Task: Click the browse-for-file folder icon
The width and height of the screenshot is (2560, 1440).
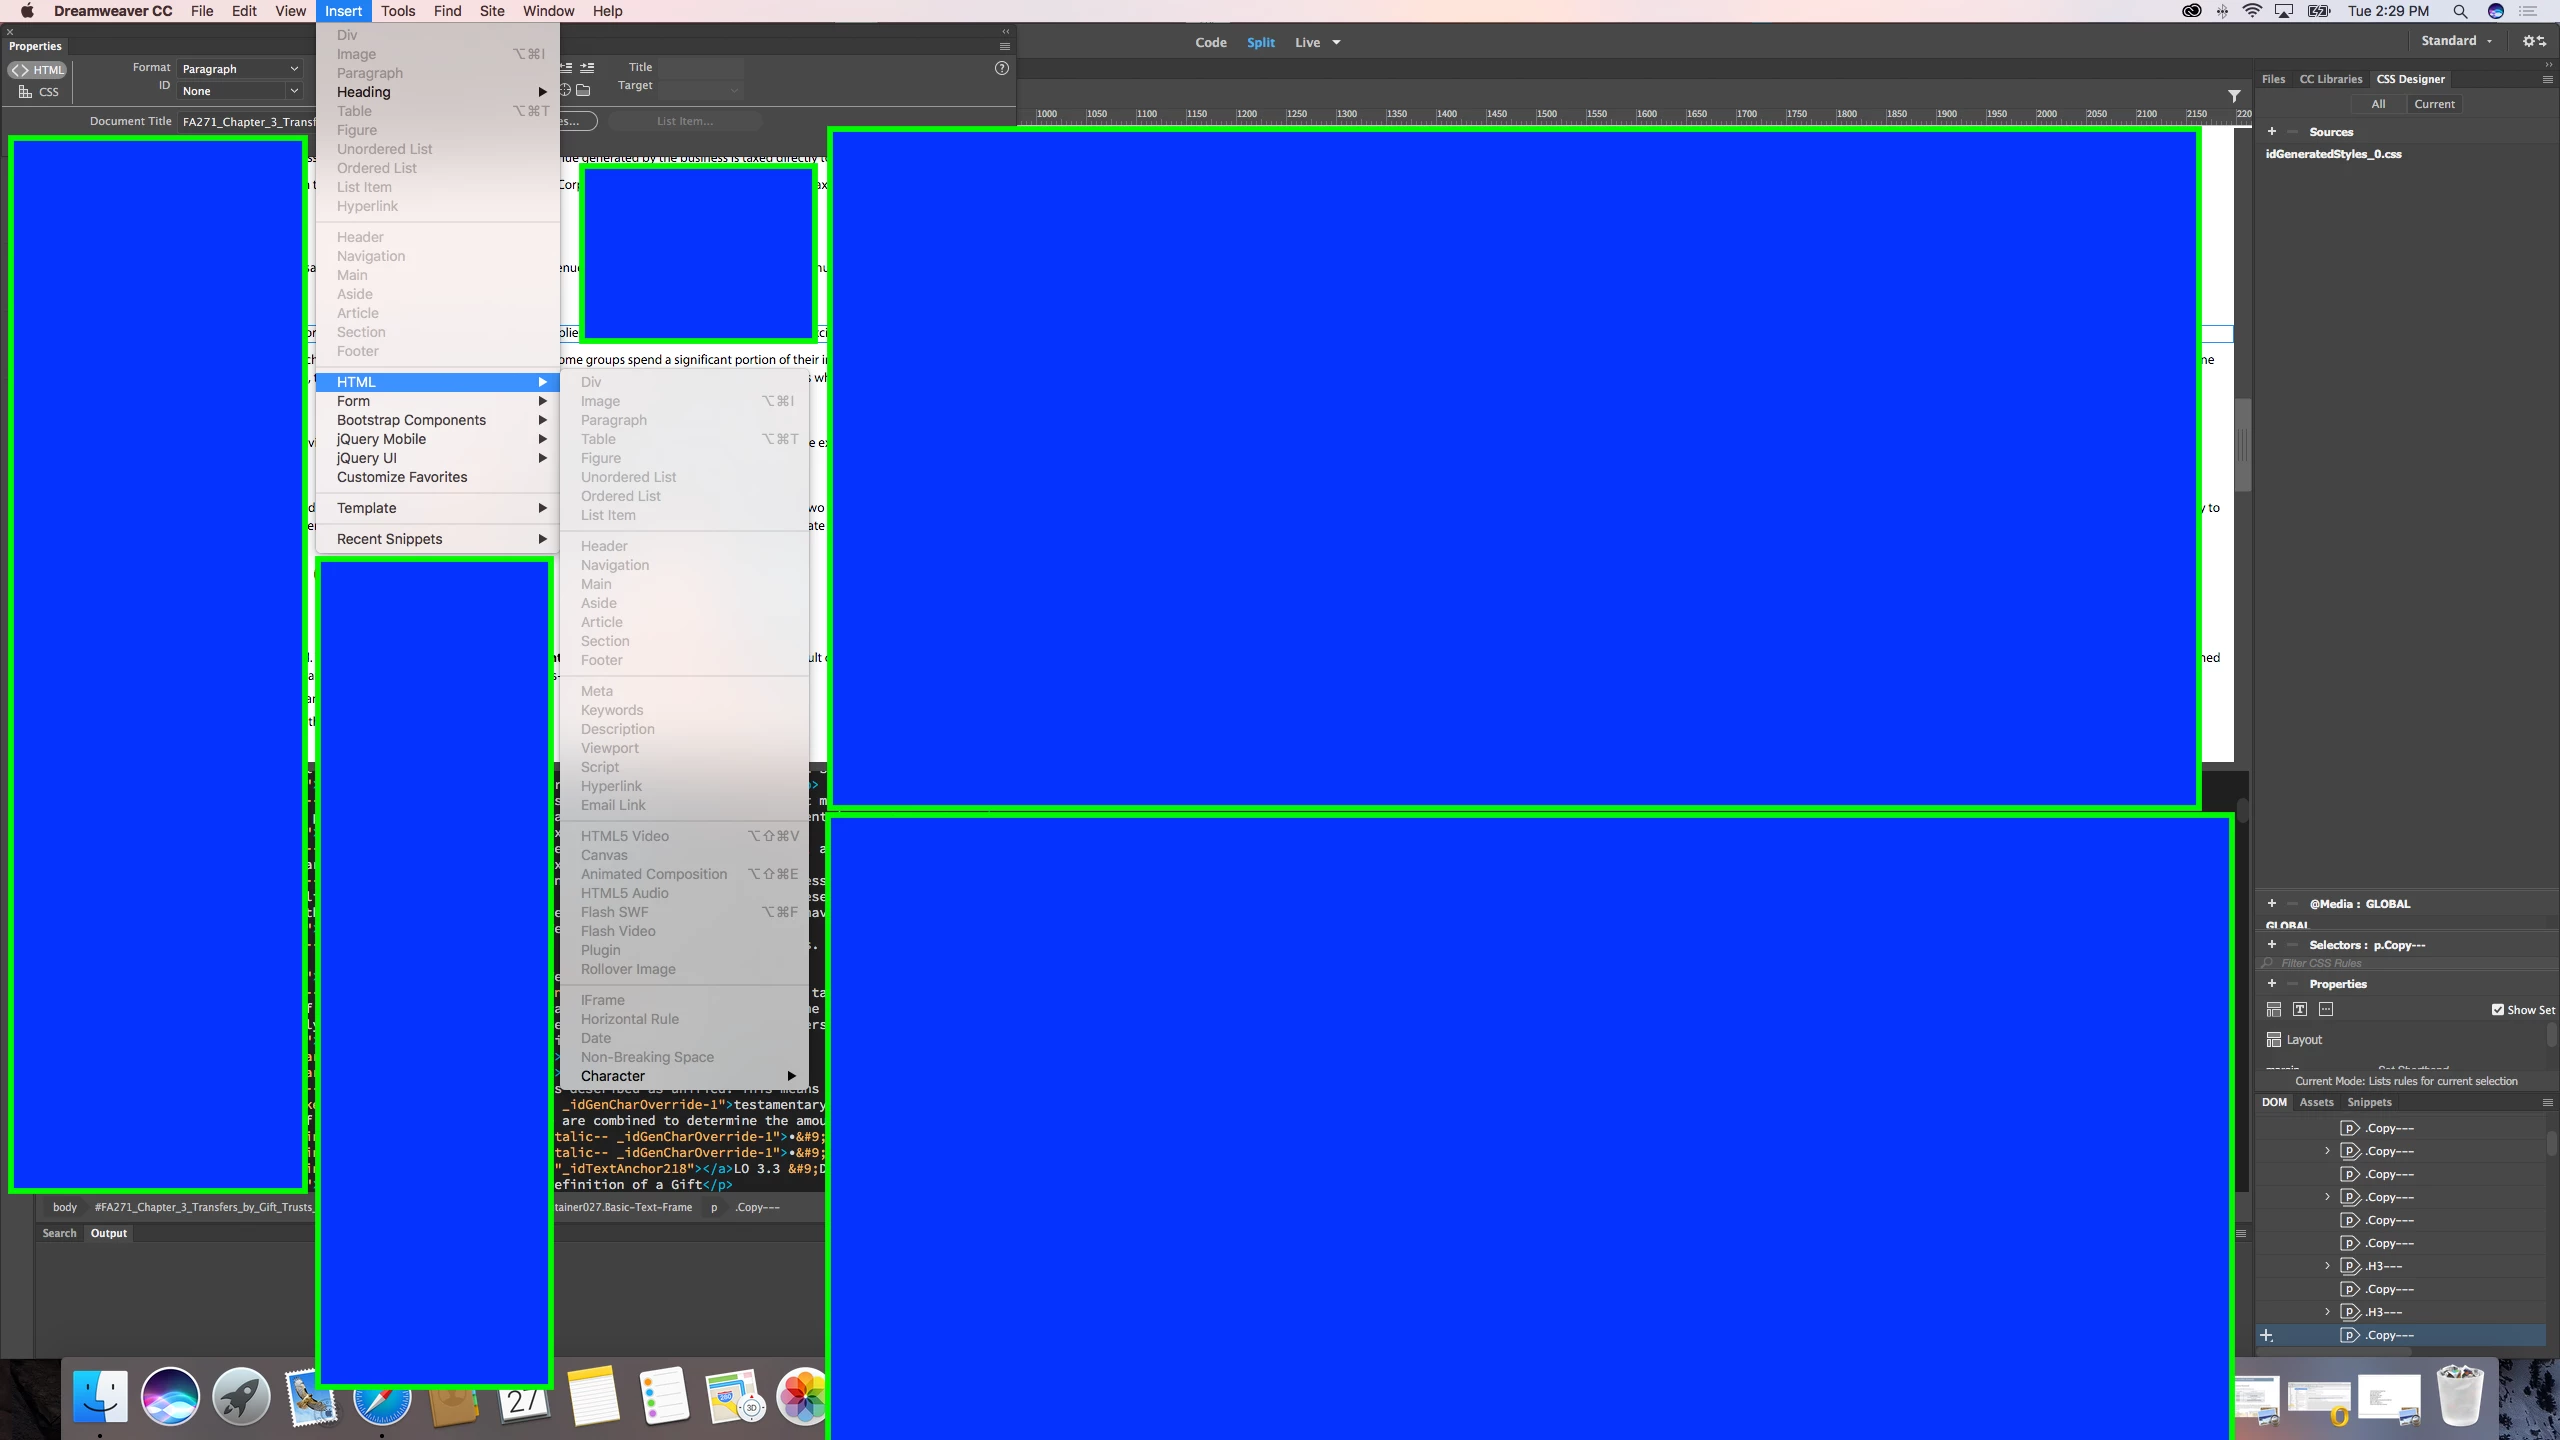Action: pyautogui.click(x=583, y=90)
